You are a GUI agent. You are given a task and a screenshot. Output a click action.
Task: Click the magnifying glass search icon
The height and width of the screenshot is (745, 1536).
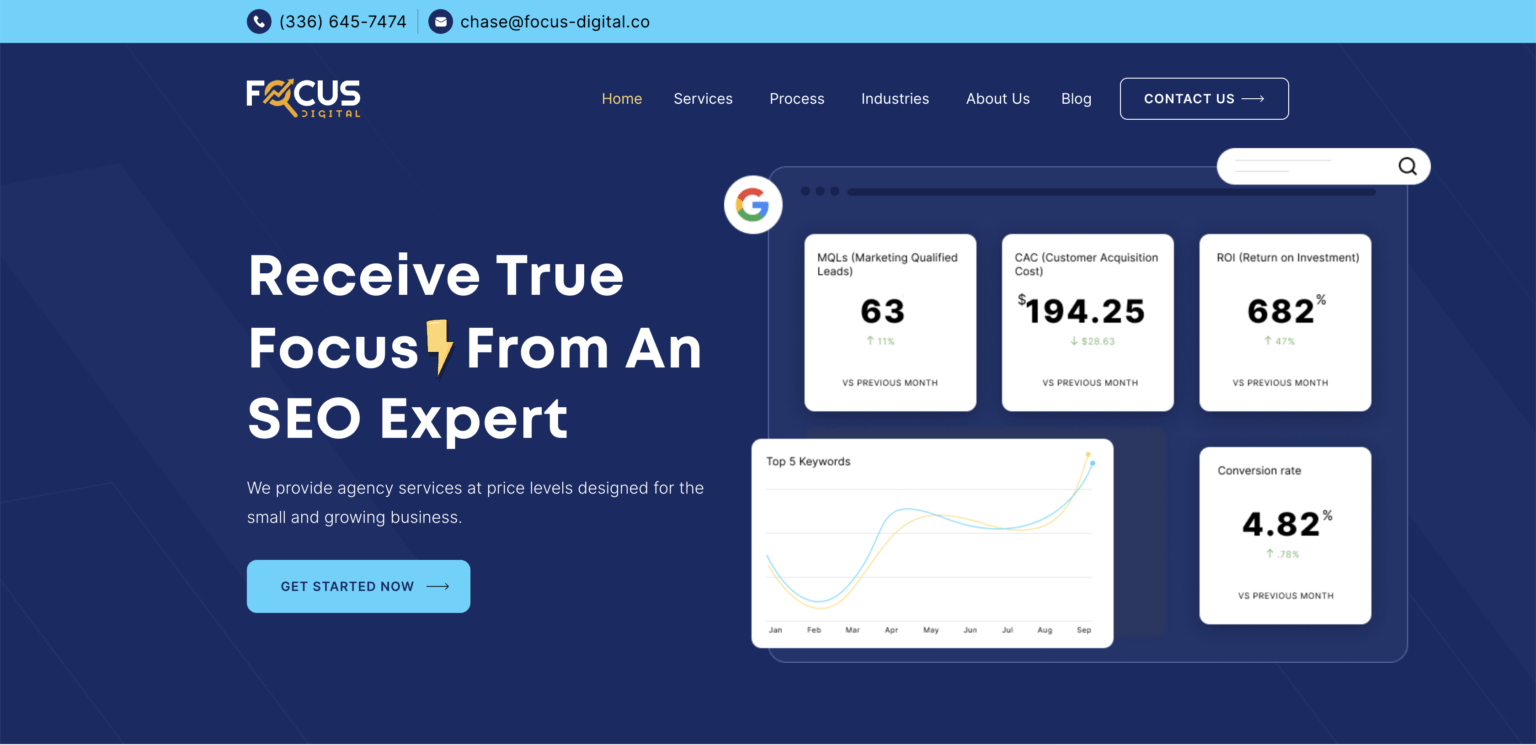pyautogui.click(x=1407, y=166)
